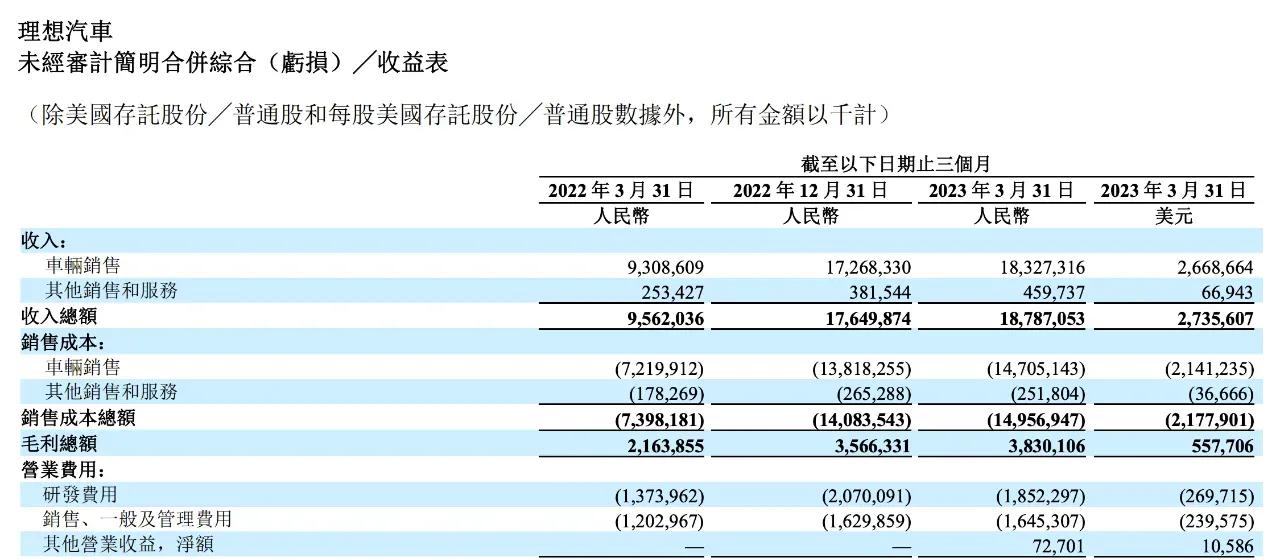Click the total (14,956,947)

pyautogui.click(x=1035, y=420)
